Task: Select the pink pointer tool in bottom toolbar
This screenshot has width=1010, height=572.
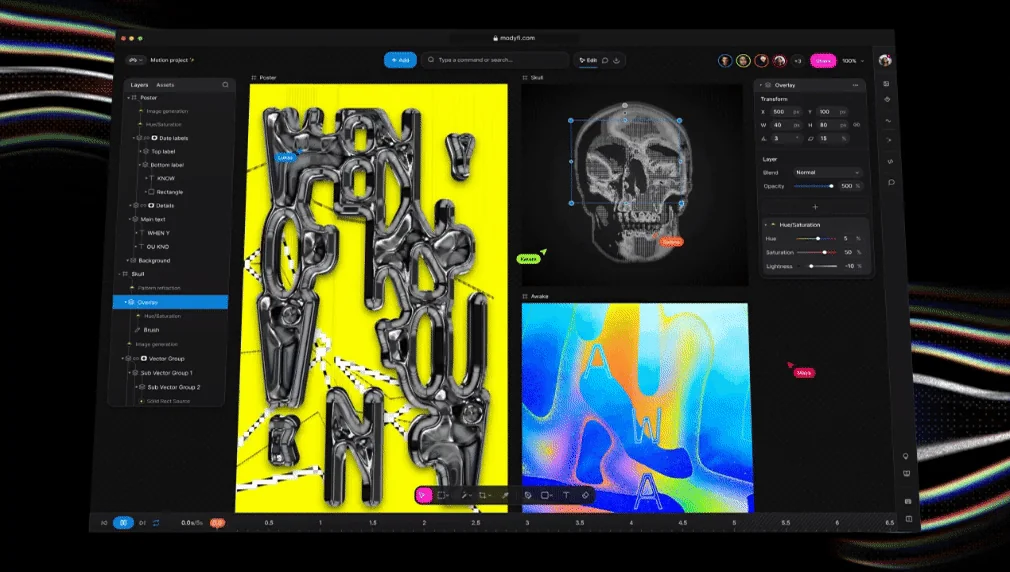Action: point(424,495)
